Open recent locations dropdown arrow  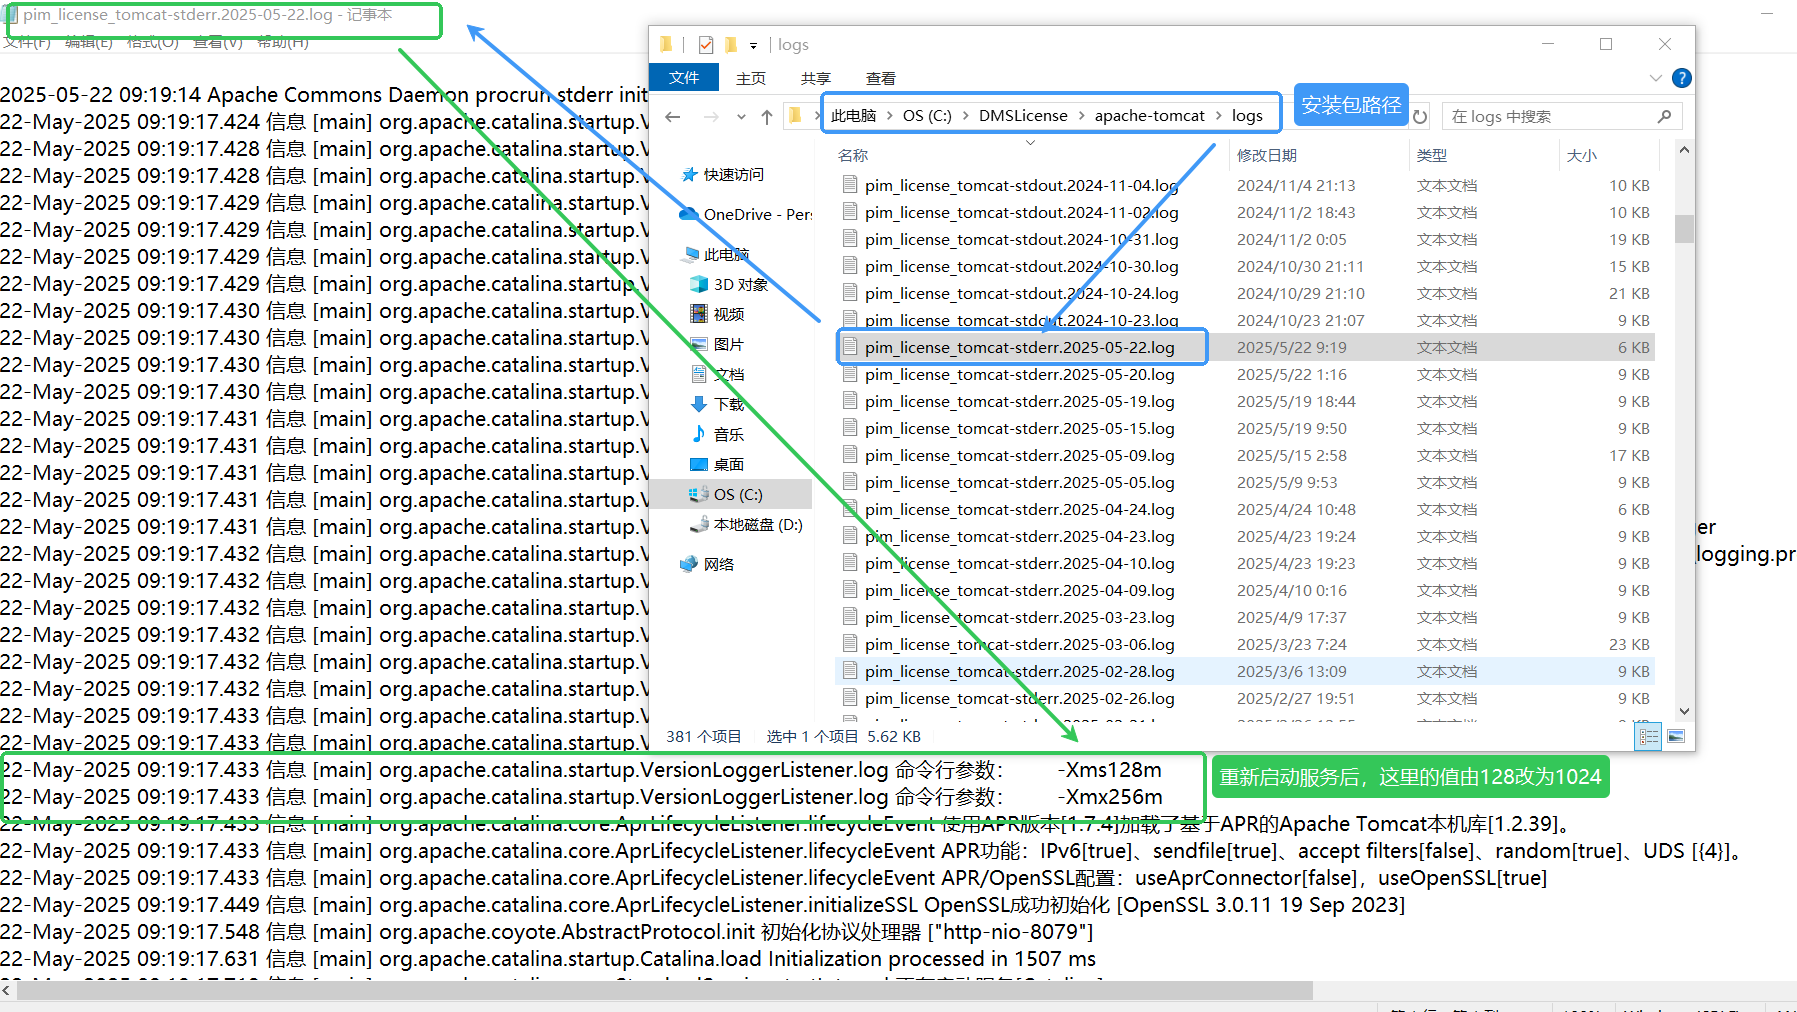[x=741, y=117]
